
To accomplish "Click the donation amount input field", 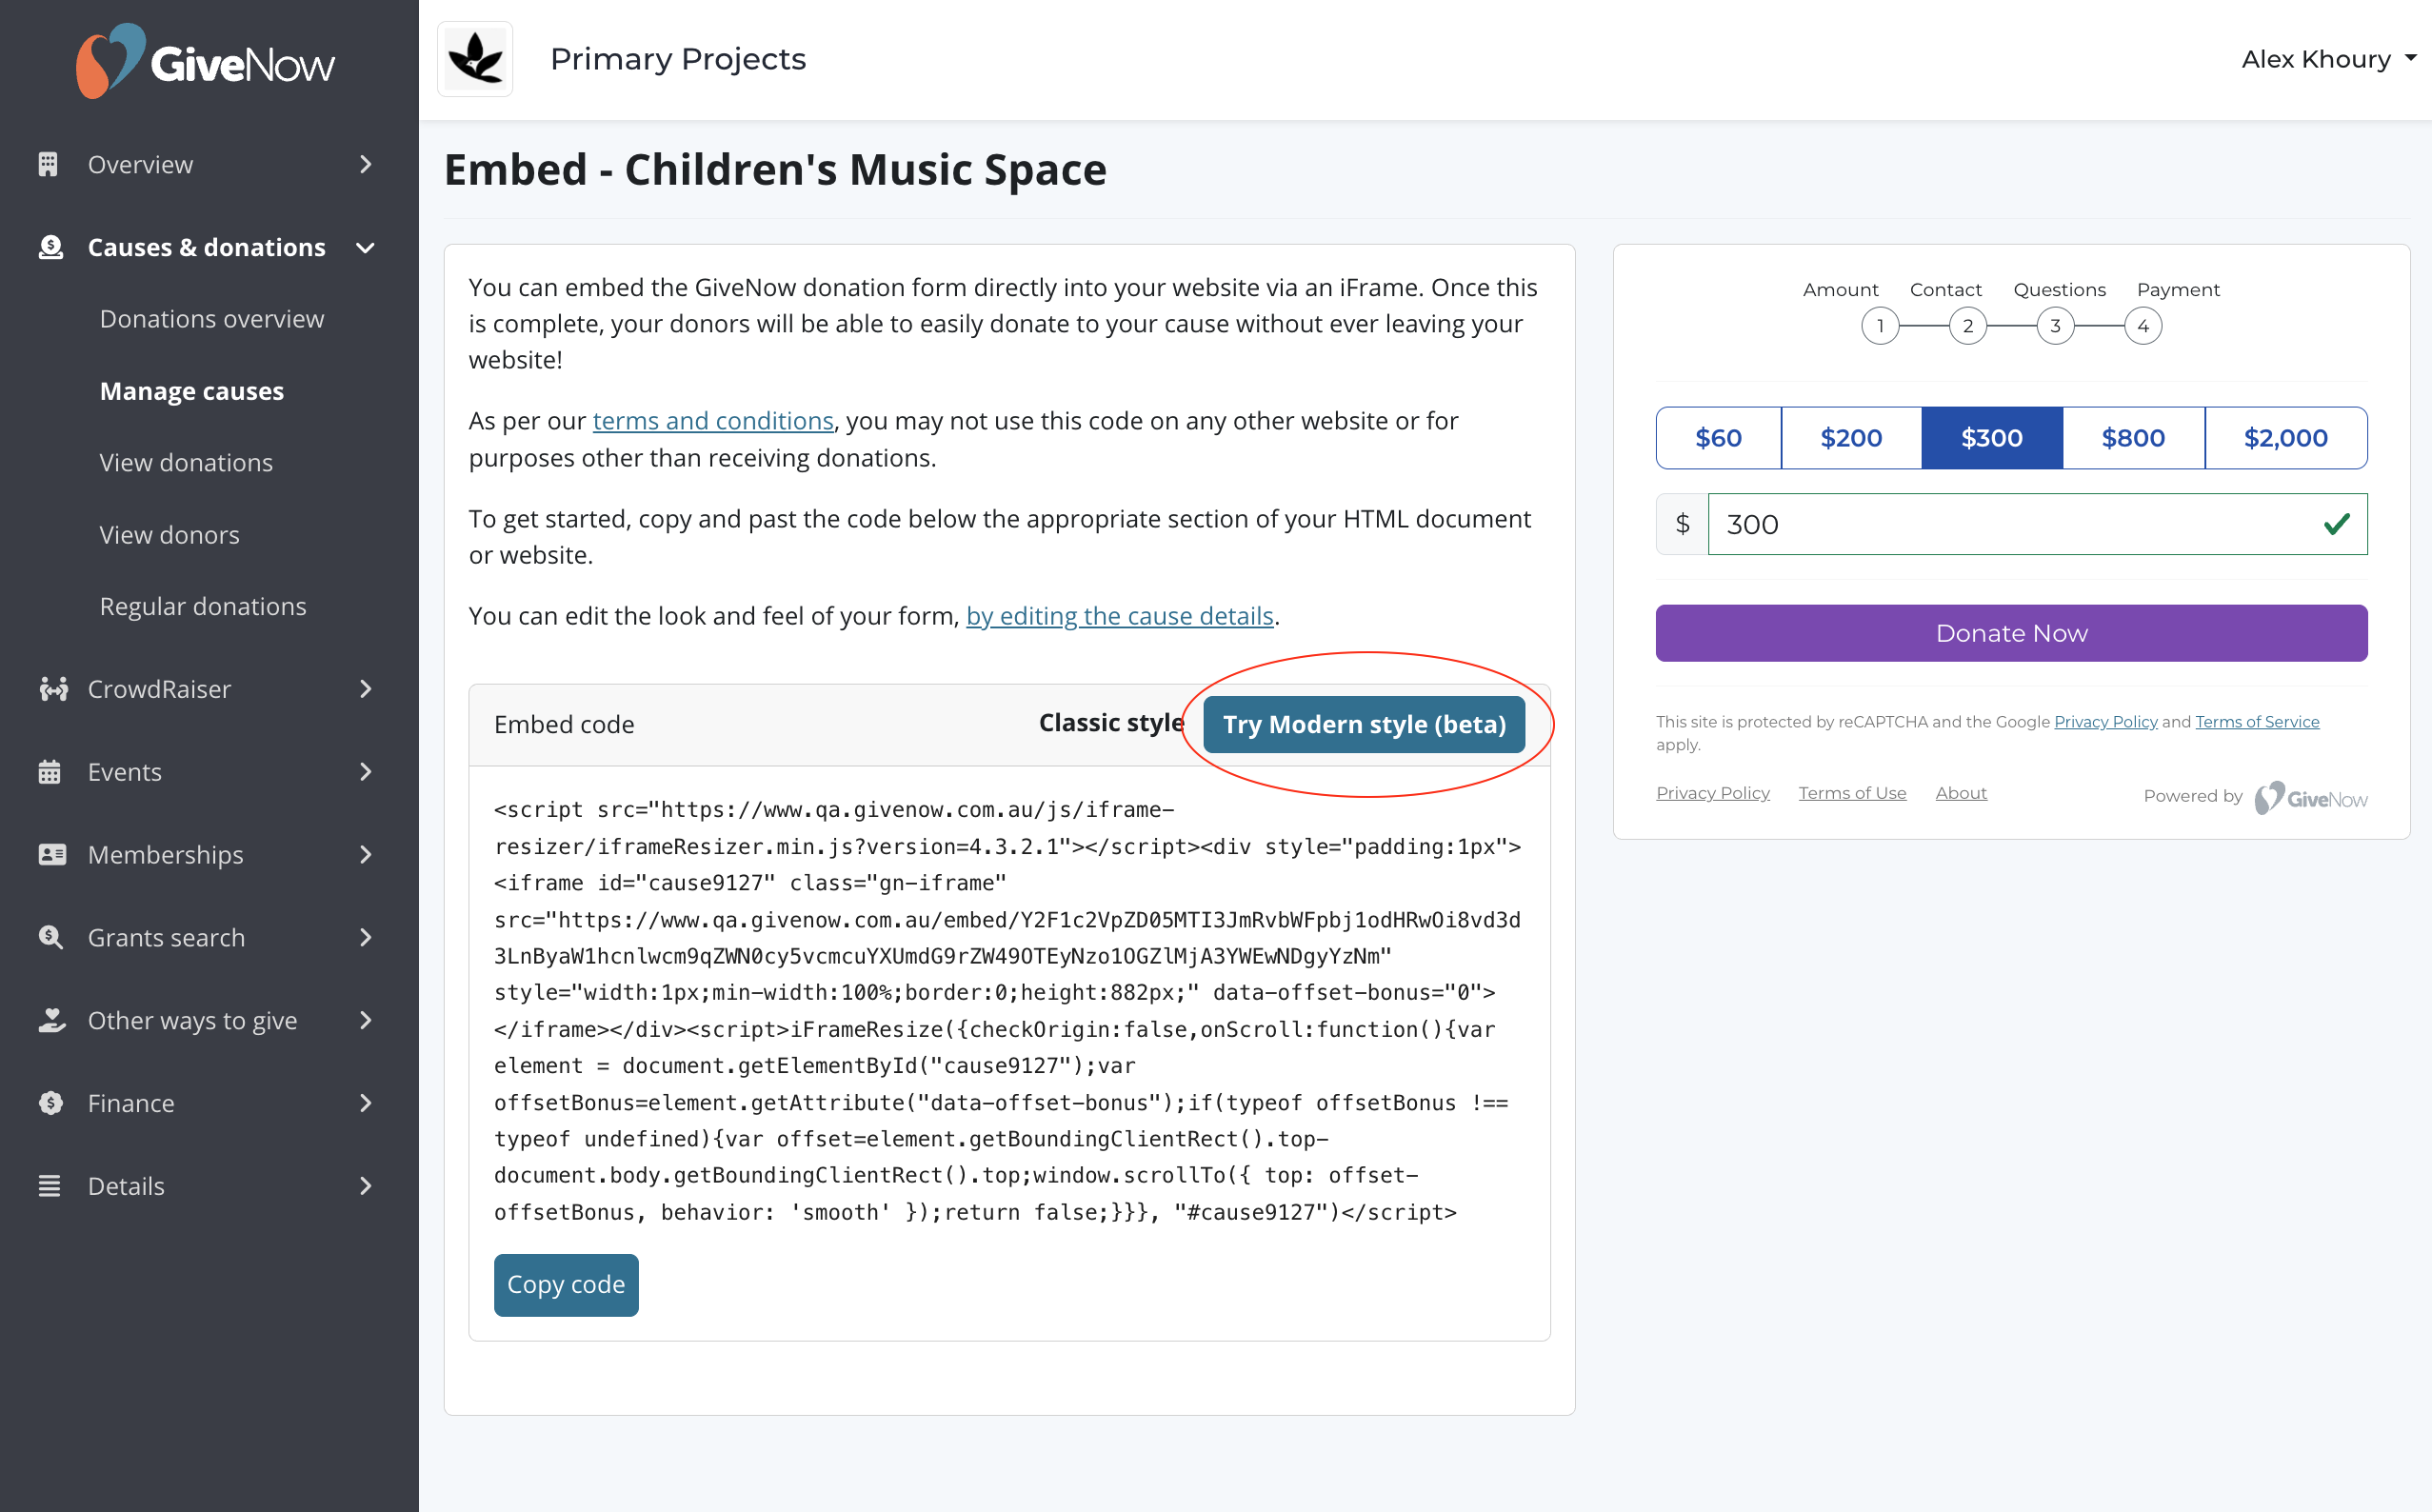I will [2038, 524].
